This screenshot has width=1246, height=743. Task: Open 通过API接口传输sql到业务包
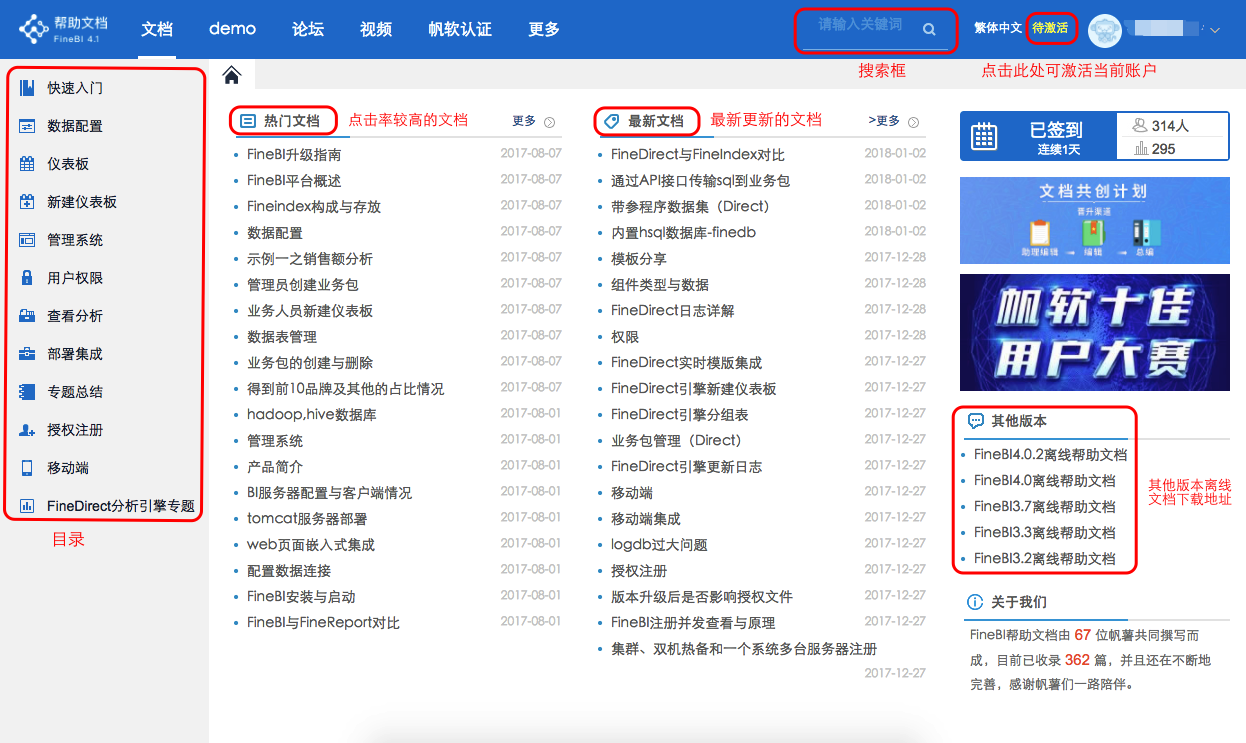[700, 181]
